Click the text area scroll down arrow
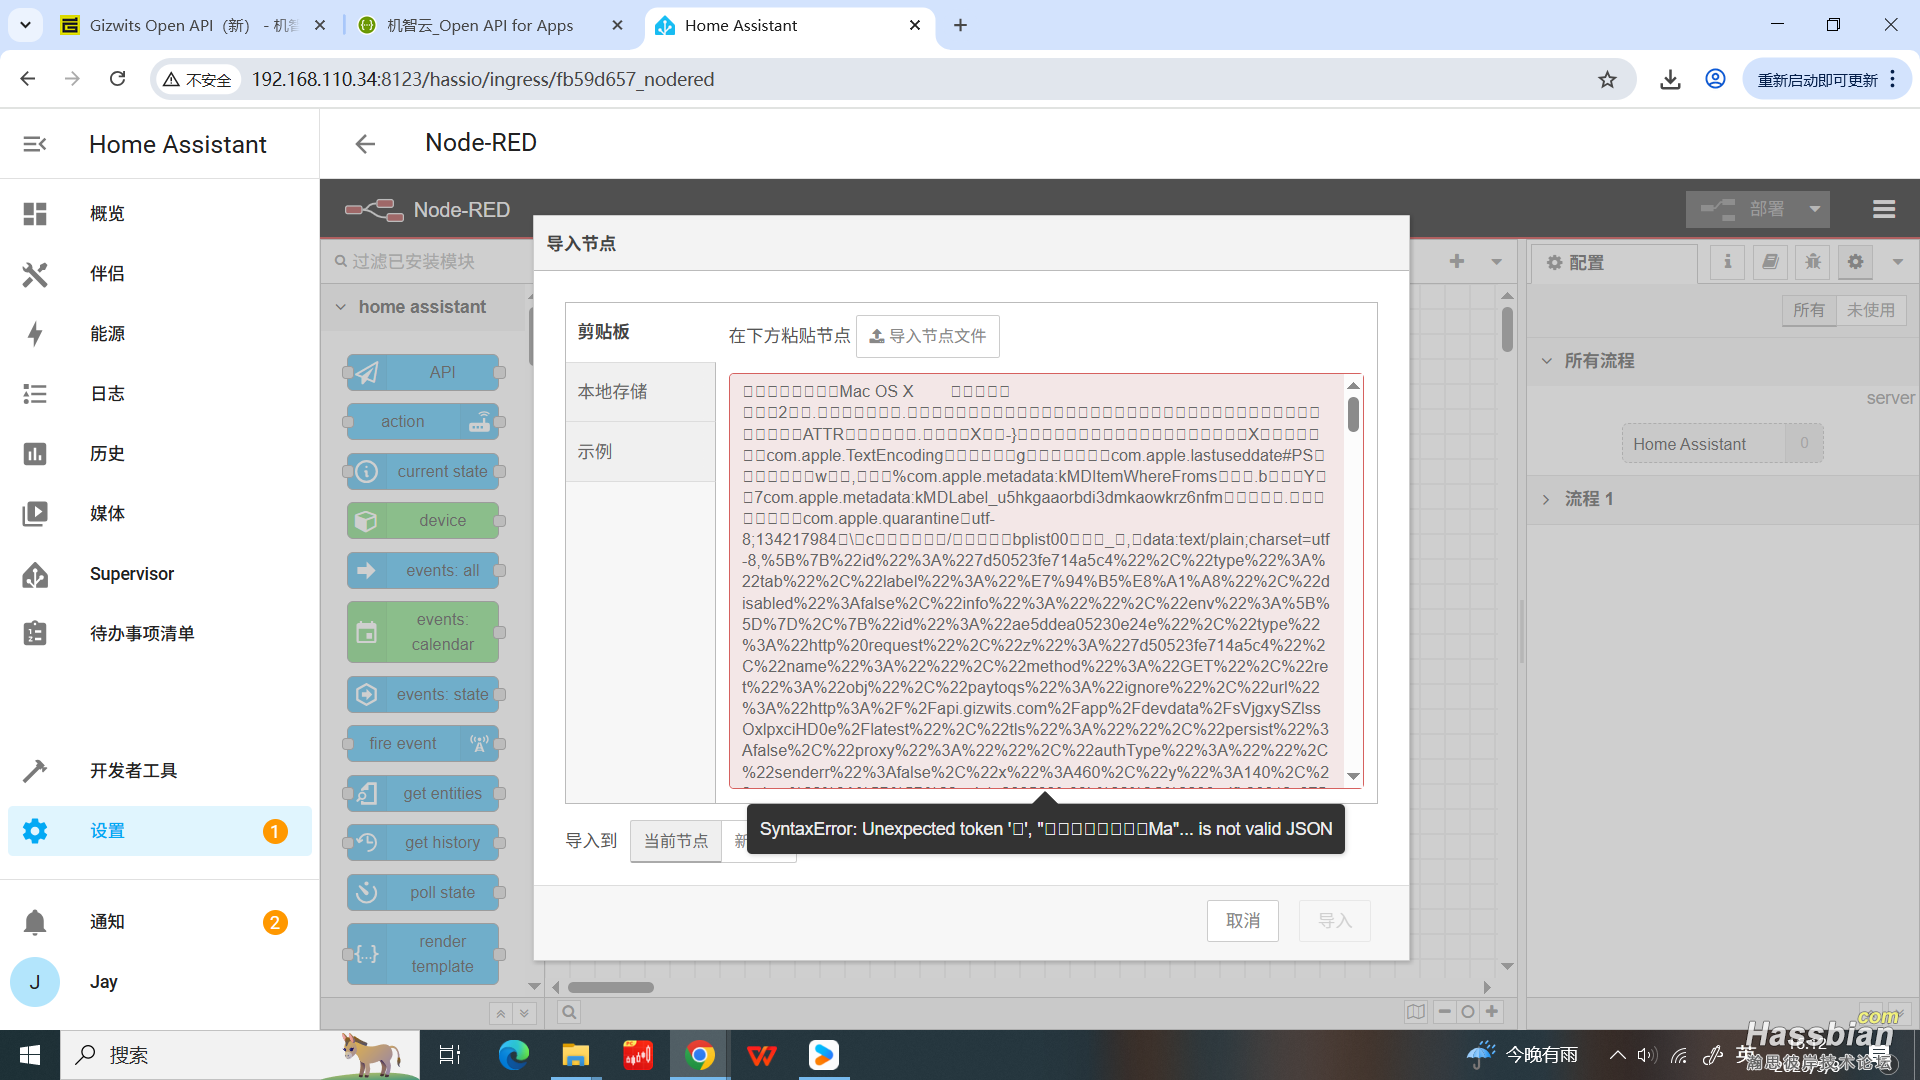Screen dimensions: 1920x1080 1353,777
